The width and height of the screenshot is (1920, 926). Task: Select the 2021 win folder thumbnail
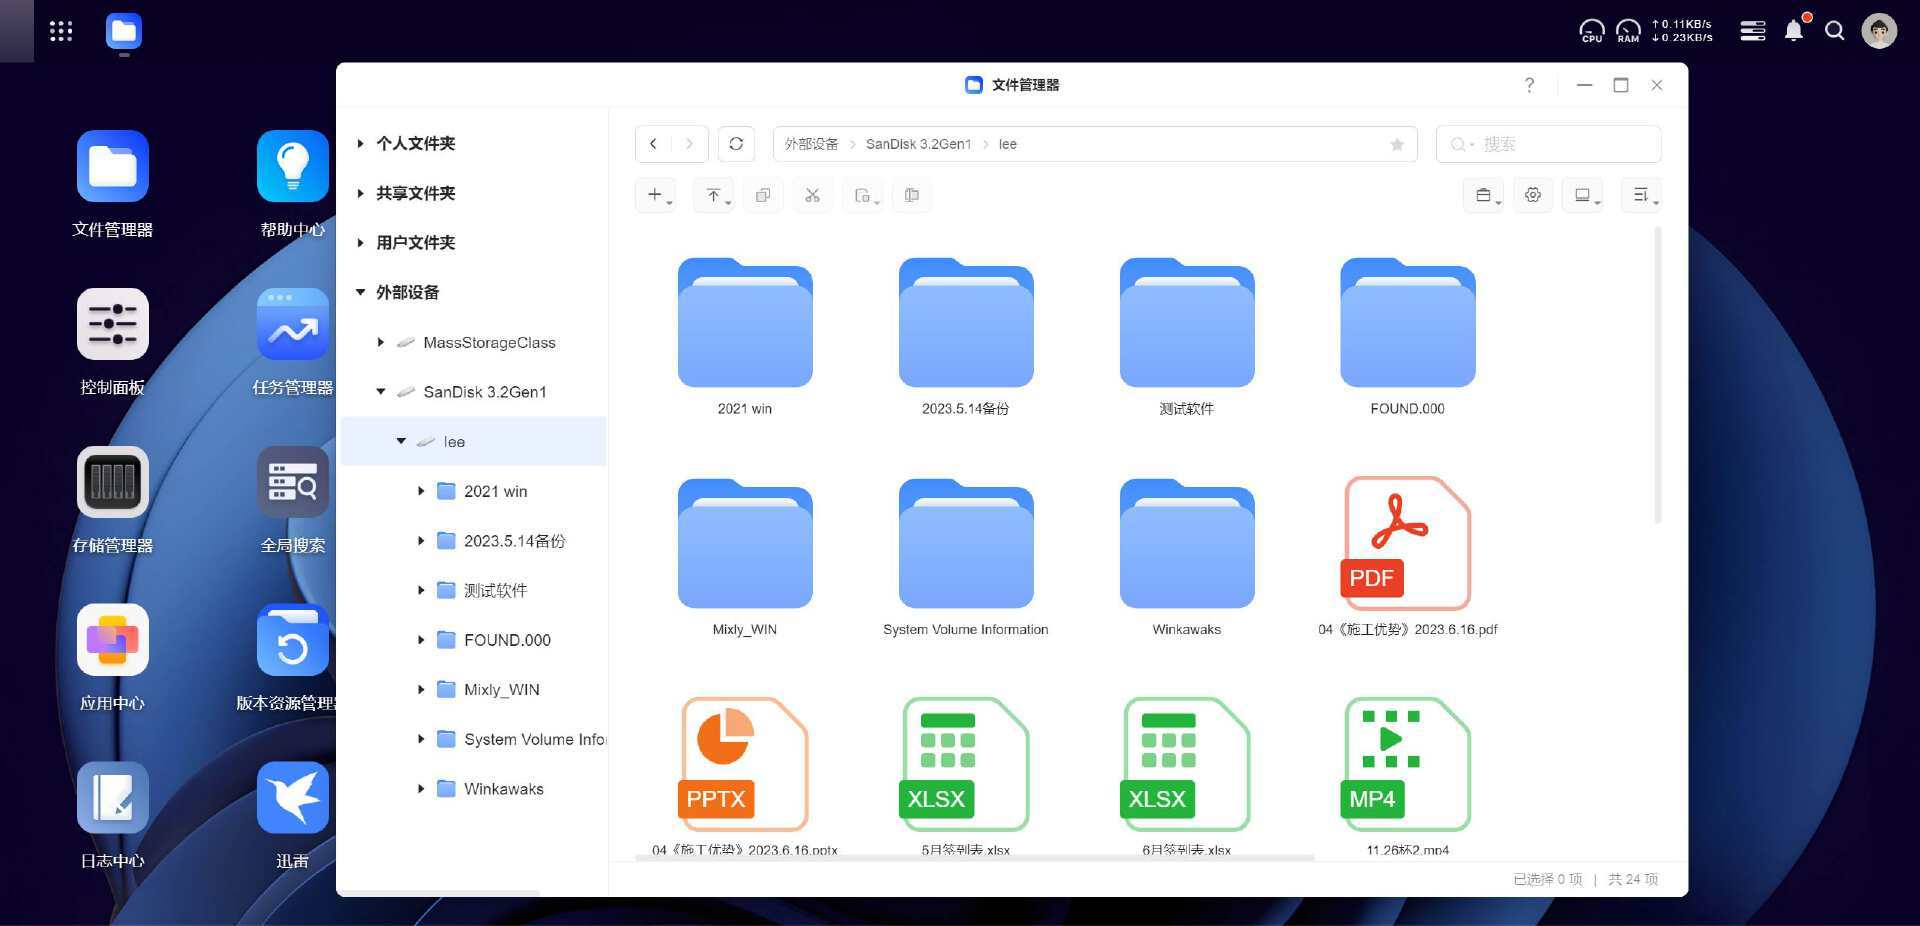[x=745, y=323]
